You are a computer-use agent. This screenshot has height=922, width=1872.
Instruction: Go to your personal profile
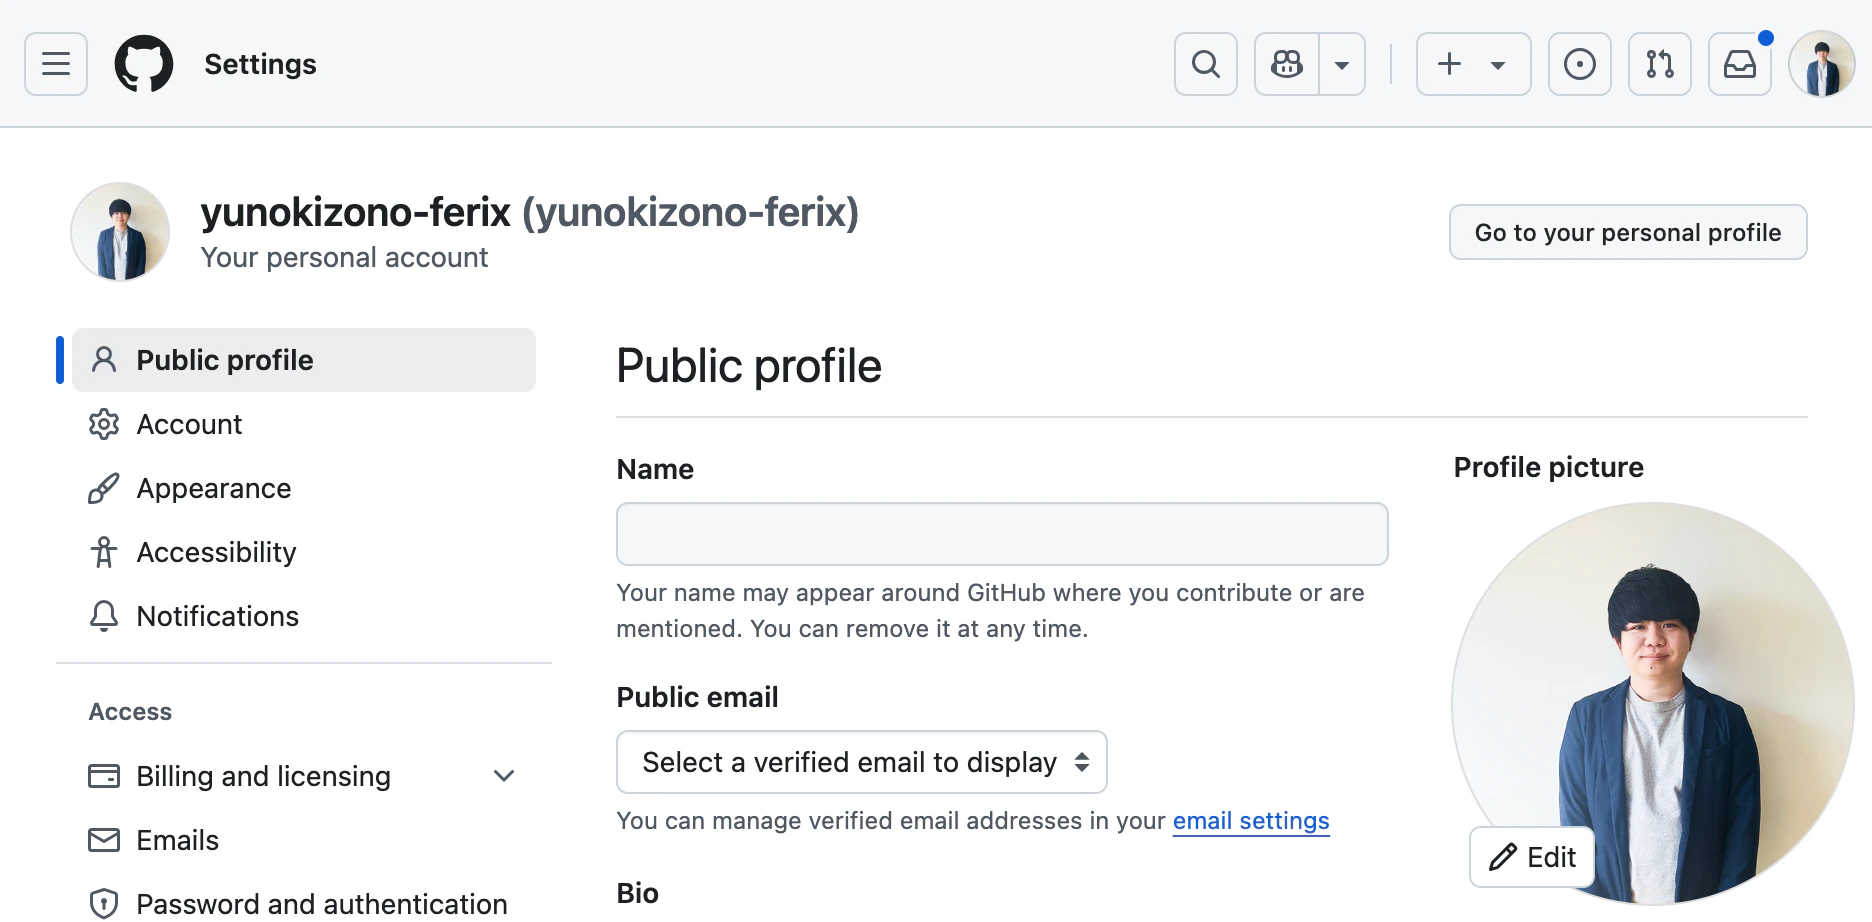pos(1628,232)
